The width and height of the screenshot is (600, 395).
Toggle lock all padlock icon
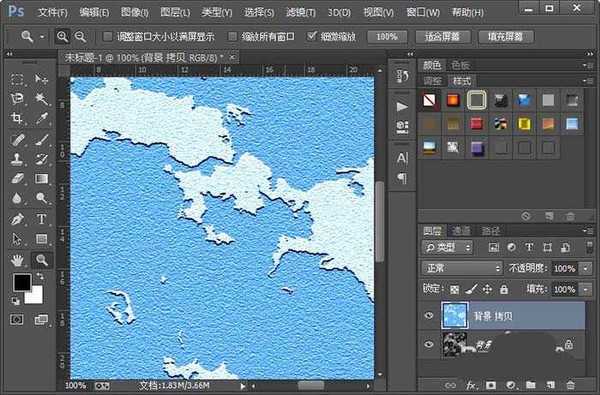(x=504, y=289)
